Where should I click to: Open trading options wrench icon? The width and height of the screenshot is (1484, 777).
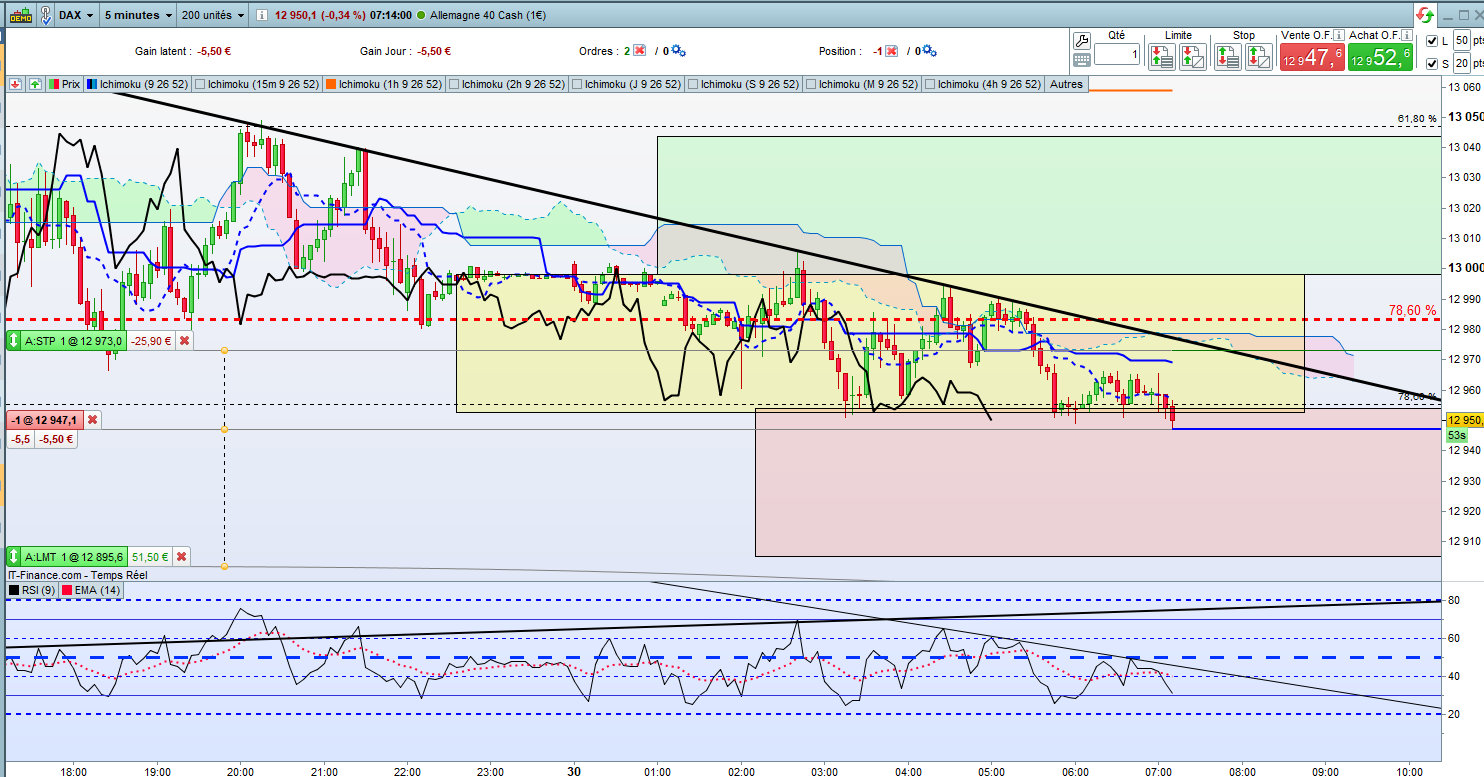1081,41
